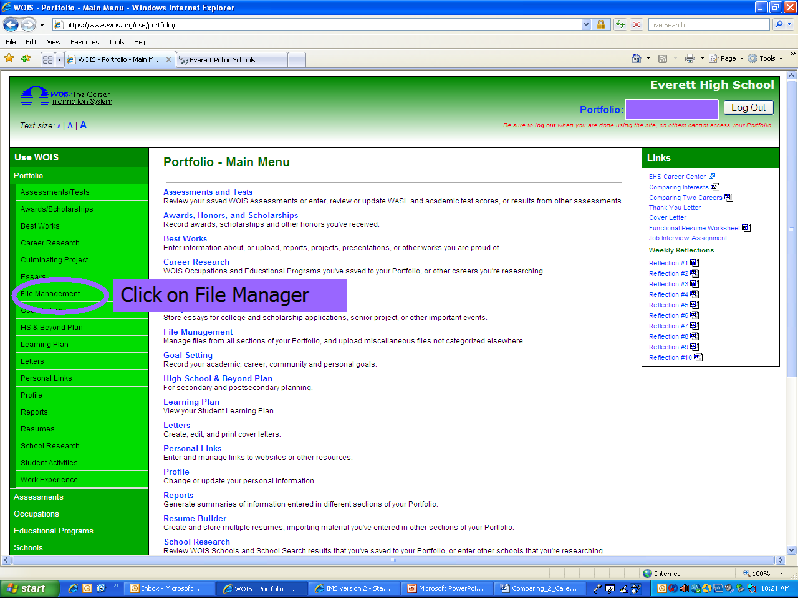
Task: Click the Add to Favorites icon
Action: point(26,58)
